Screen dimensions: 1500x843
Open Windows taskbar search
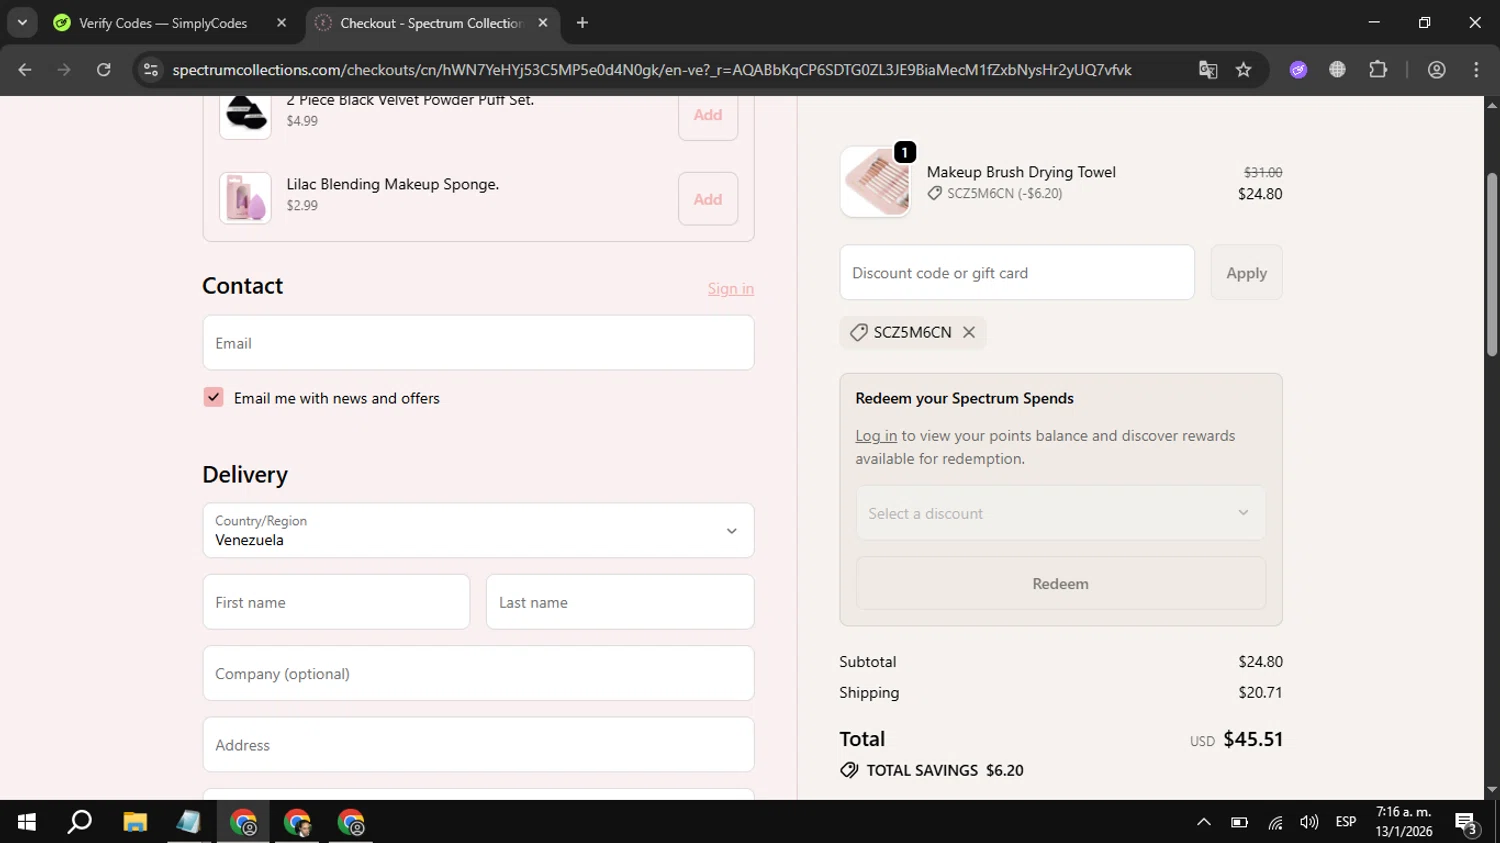[80, 822]
